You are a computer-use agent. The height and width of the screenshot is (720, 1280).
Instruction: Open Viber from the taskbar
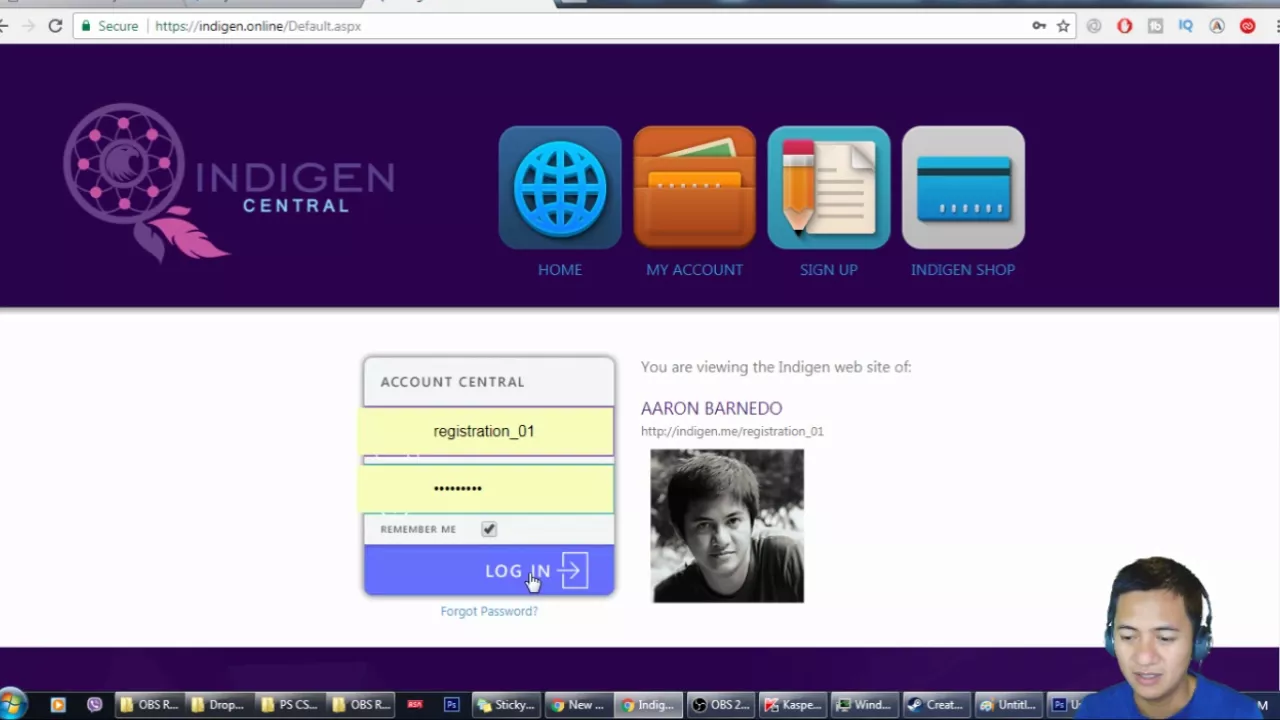coord(94,705)
